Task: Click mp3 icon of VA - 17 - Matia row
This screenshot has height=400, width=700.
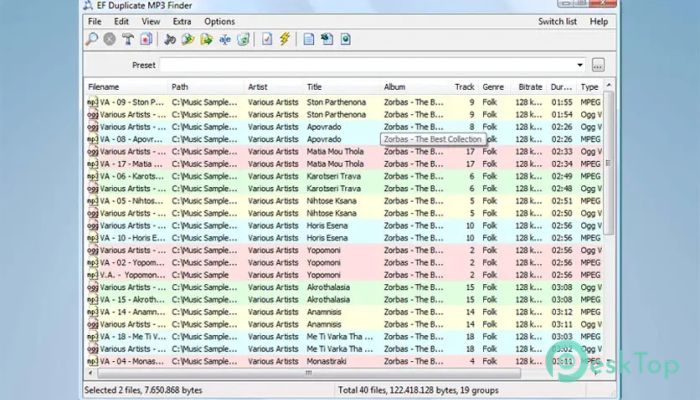Action: [x=91, y=164]
